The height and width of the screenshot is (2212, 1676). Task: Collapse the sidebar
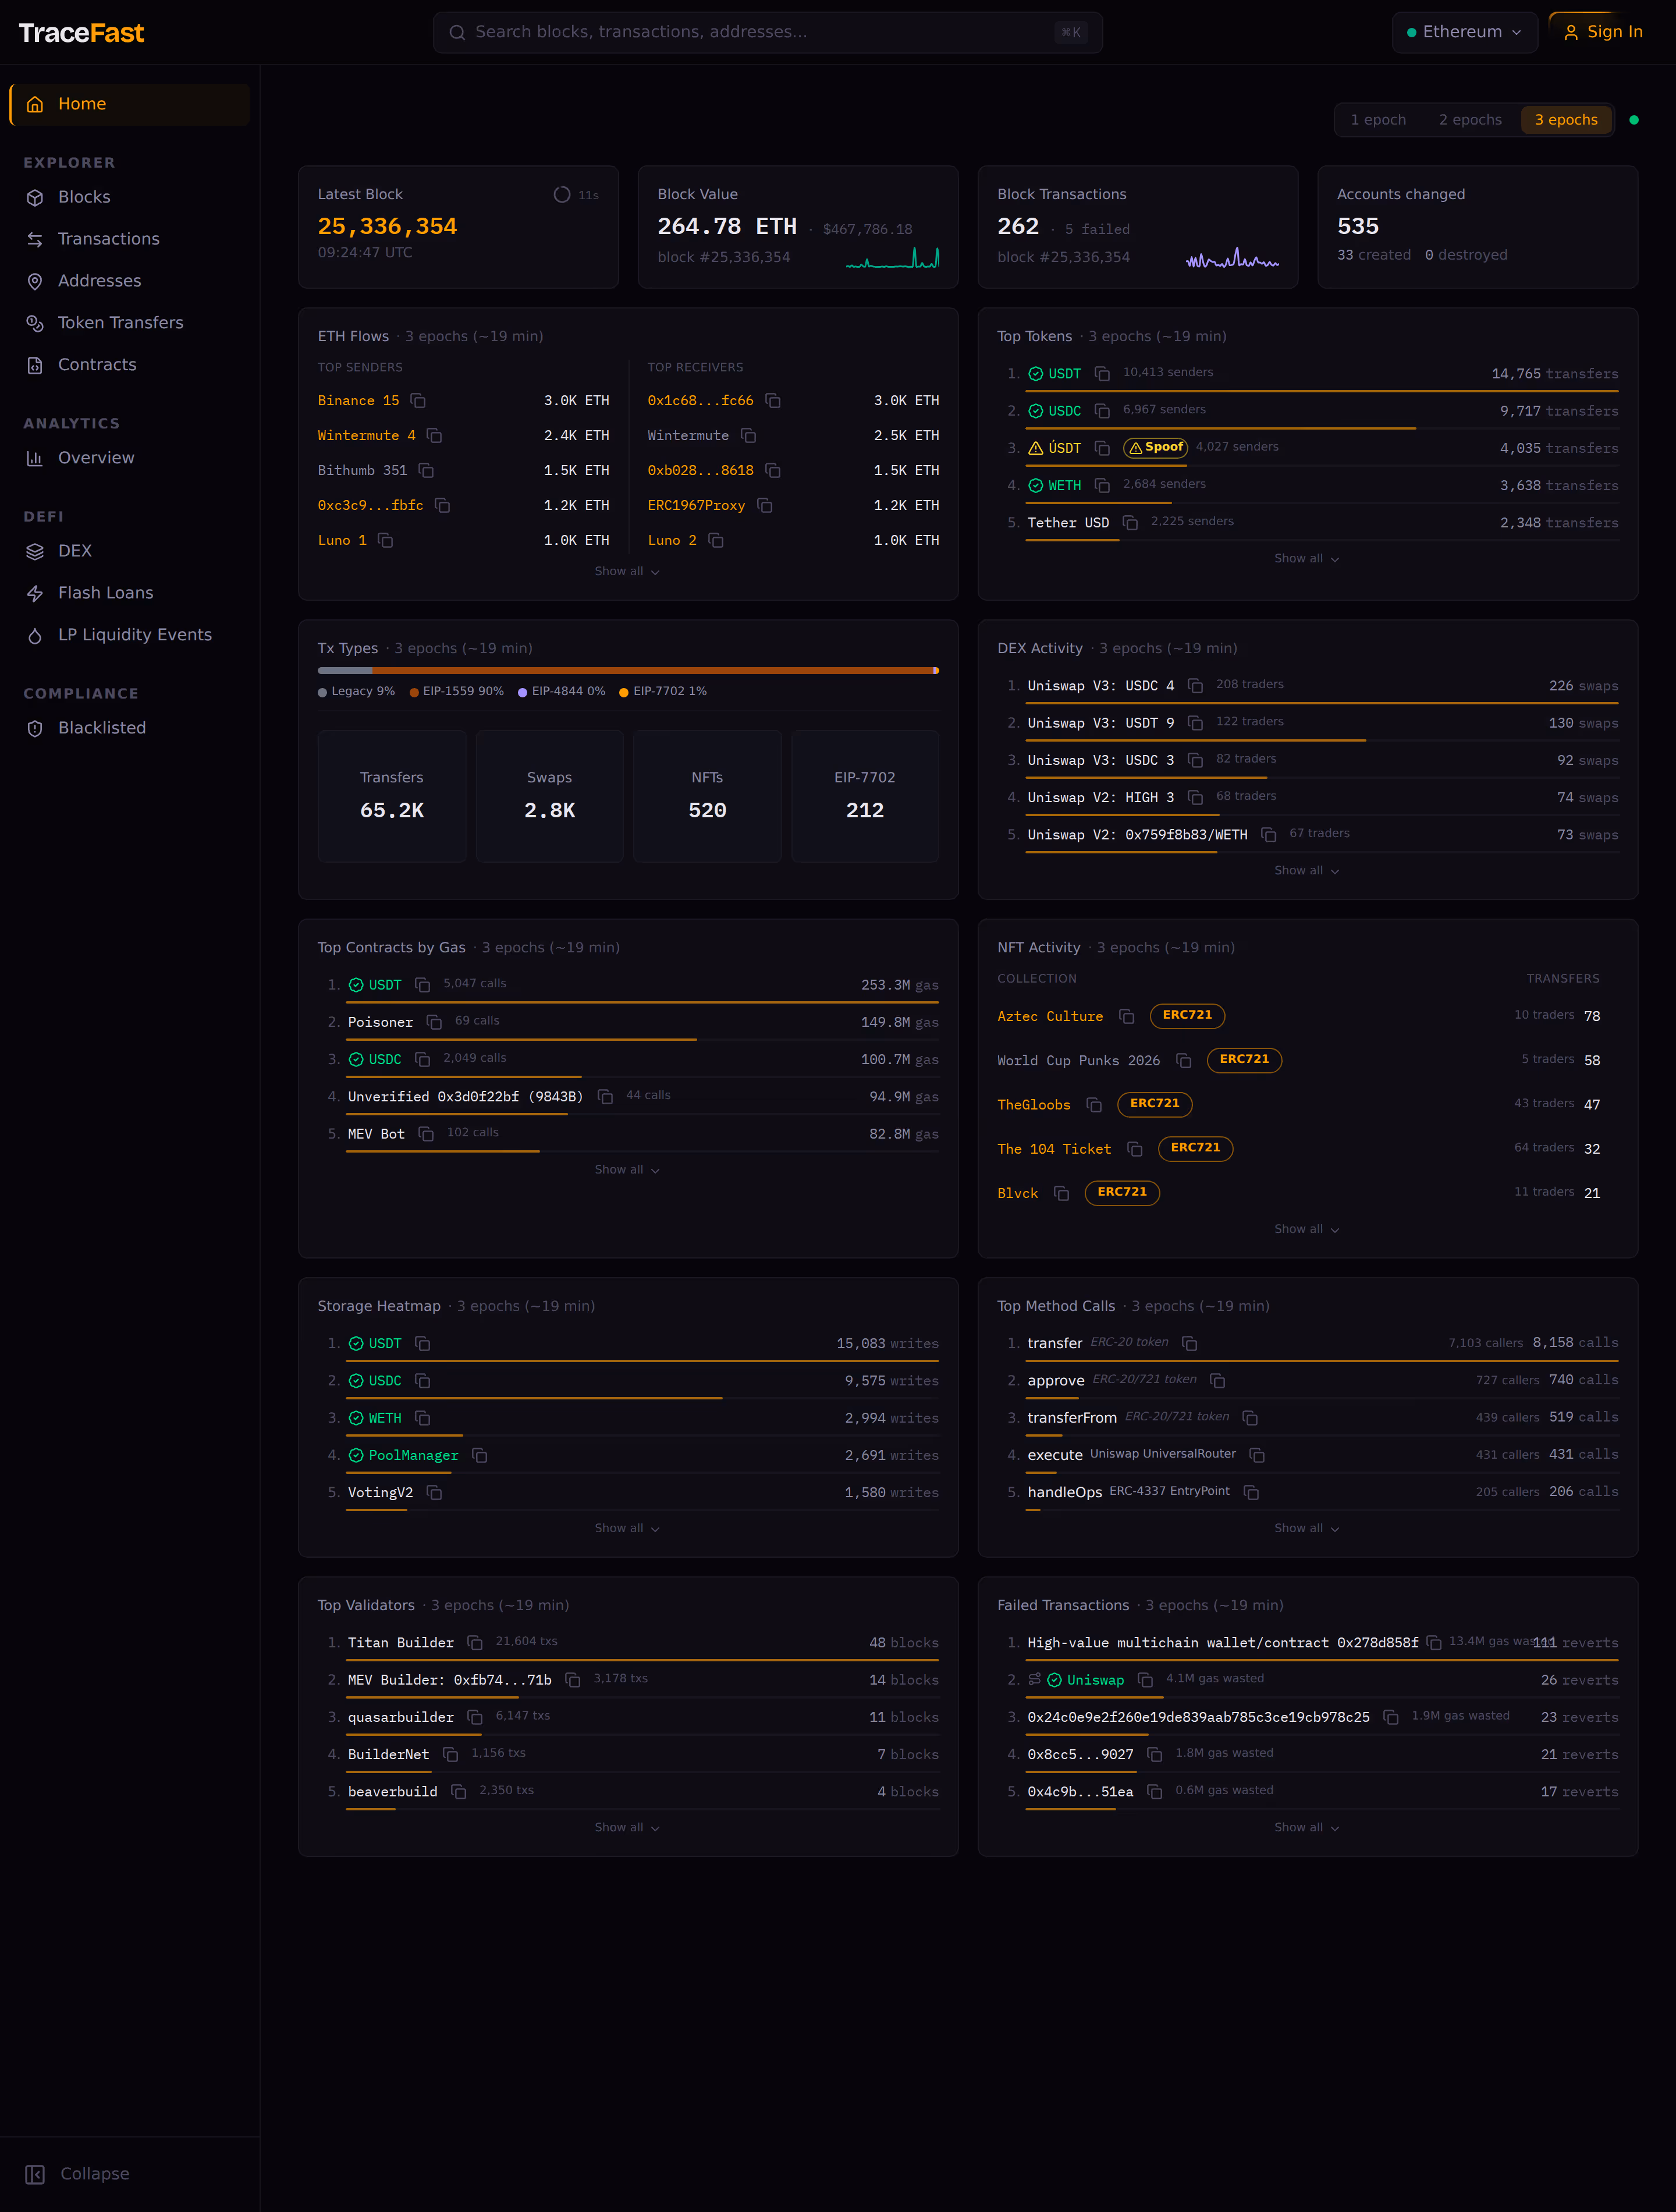[x=78, y=2174]
